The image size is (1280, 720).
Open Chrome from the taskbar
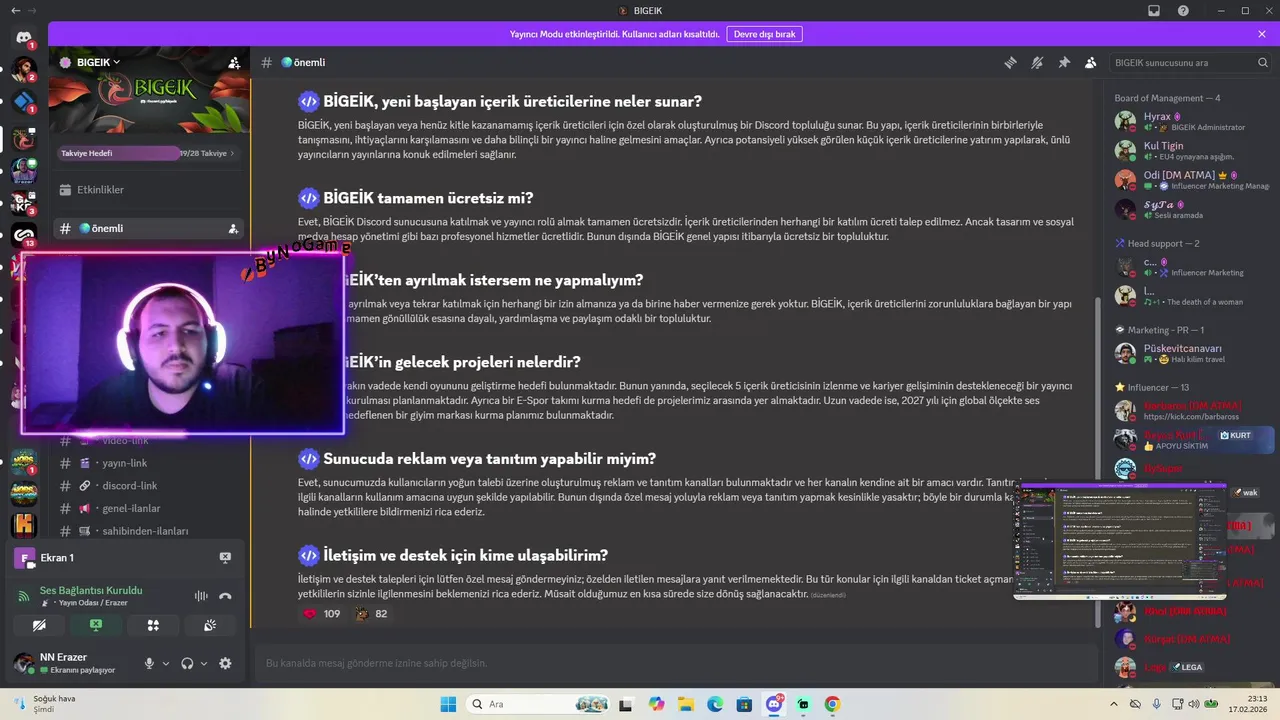(x=832, y=704)
